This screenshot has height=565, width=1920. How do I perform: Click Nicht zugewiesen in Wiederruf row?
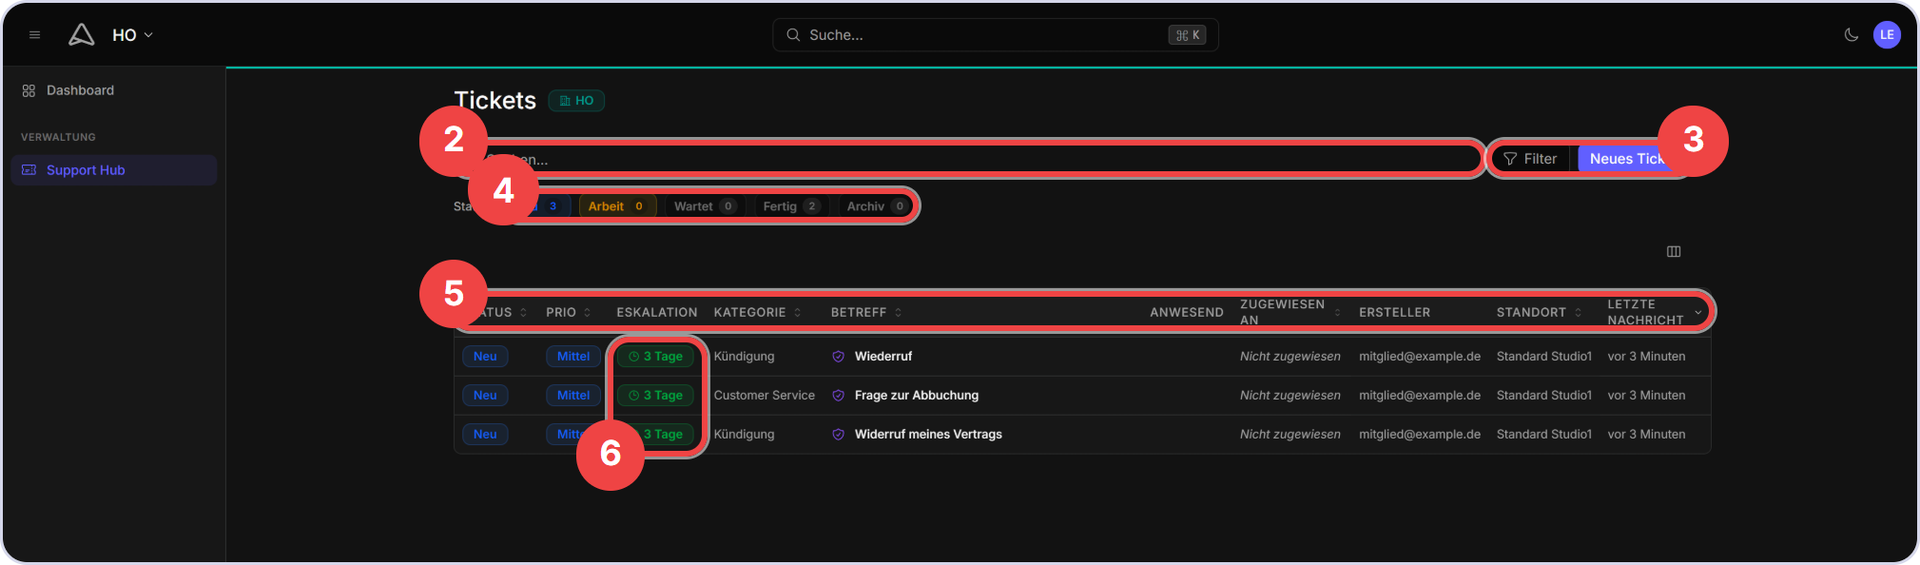click(x=1290, y=357)
